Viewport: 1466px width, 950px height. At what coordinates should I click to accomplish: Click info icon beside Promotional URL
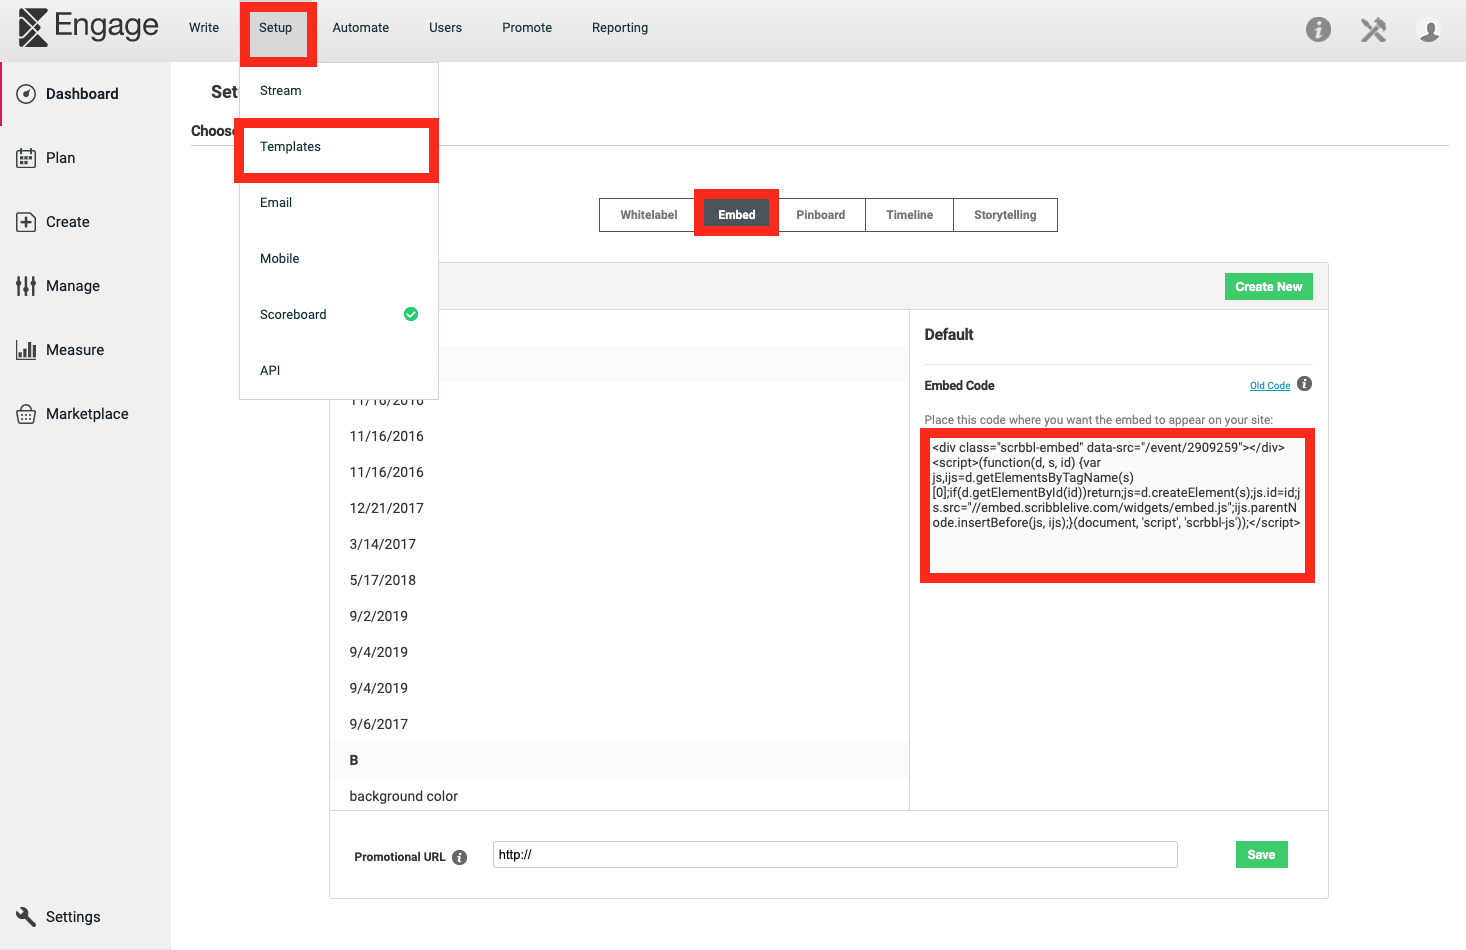pyautogui.click(x=460, y=857)
